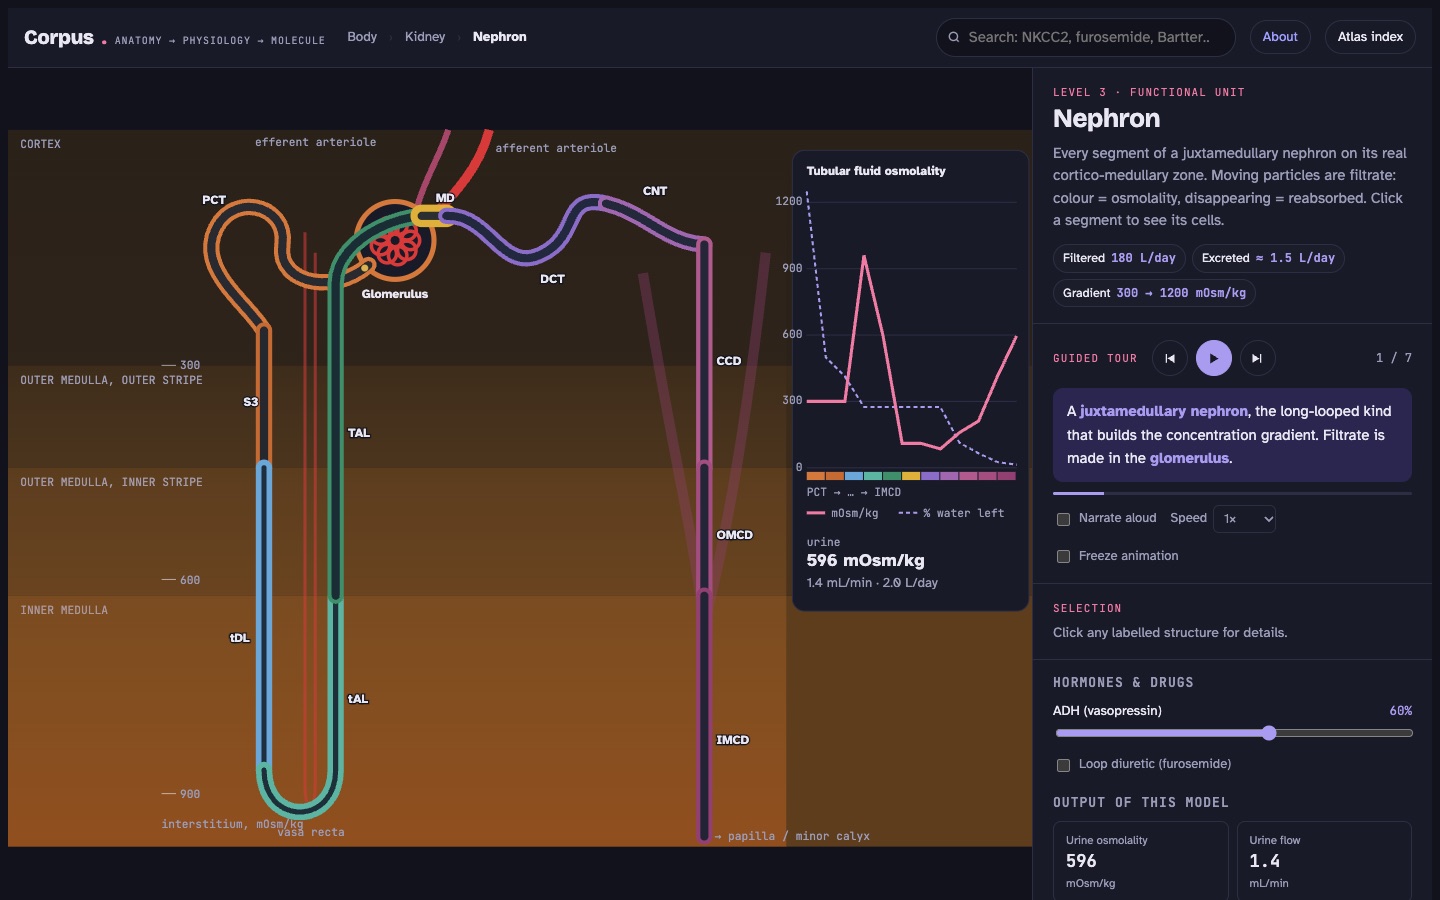Click the Gradient 300 → 1200 mOsm/kg chip
Viewport: 1440px width, 900px height.
coord(1154,293)
